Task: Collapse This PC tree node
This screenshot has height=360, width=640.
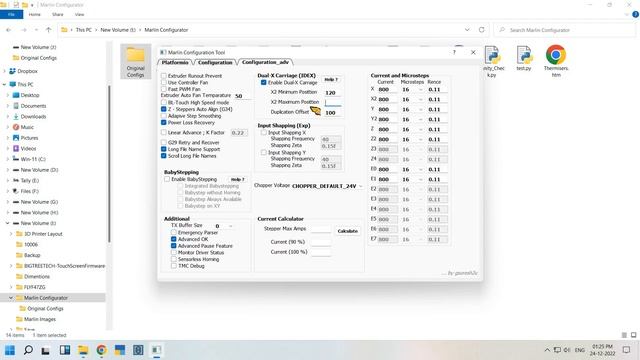Action: point(4,84)
